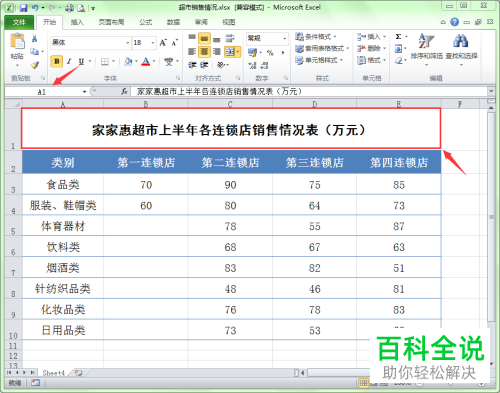Toggle bottom vertical alignment
This screenshot has height=393, width=500.
tap(217, 39)
